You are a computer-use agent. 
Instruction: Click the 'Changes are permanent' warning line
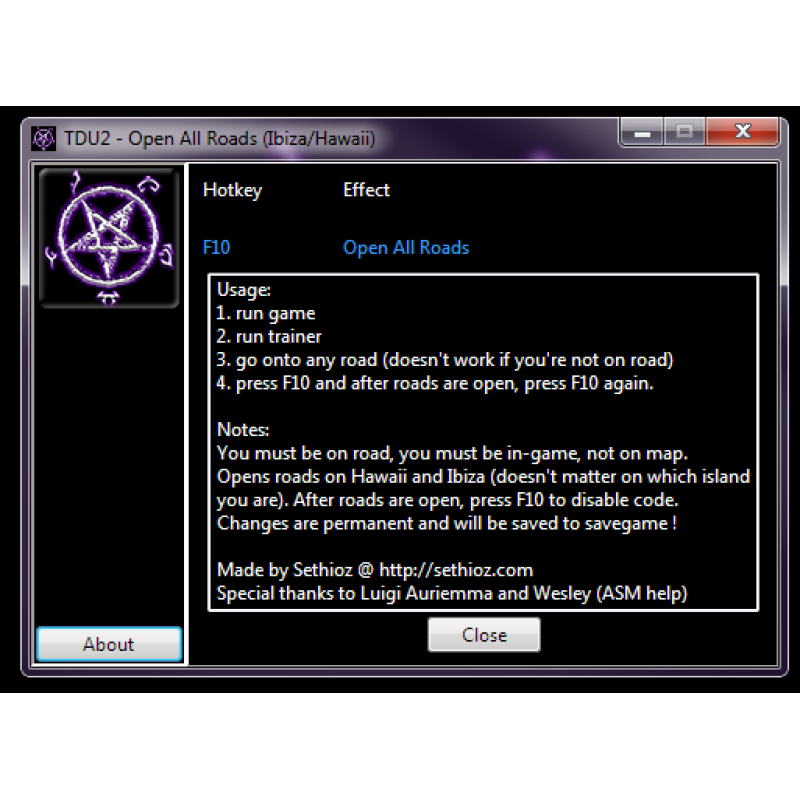[x=447, y=523]
